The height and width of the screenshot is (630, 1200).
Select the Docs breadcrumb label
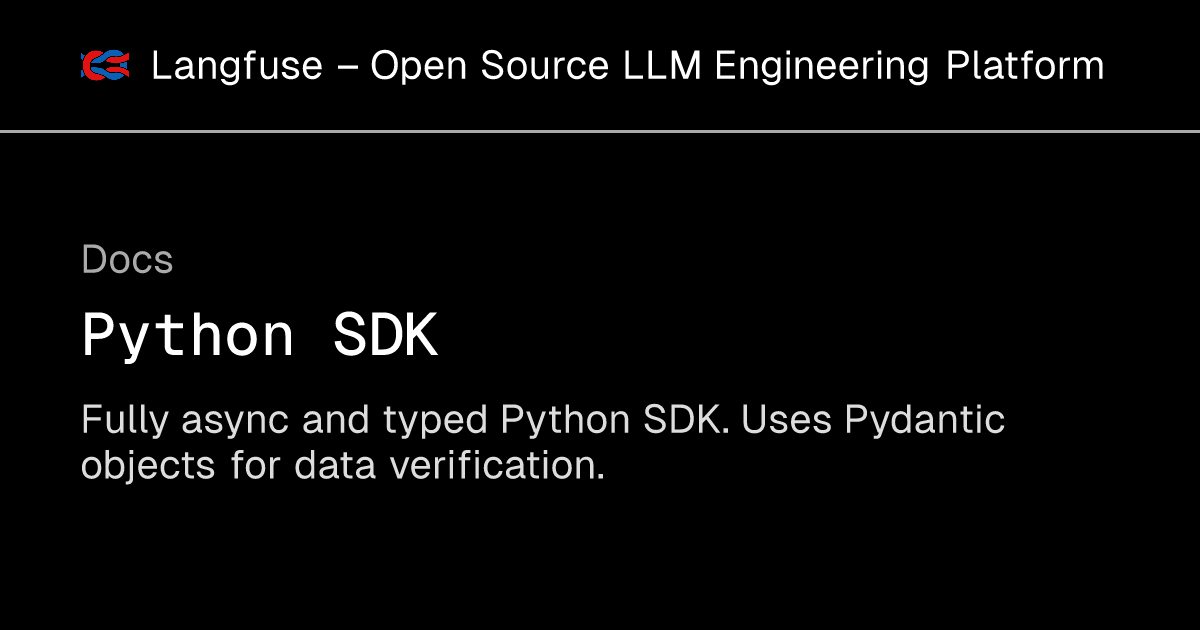(x=127, y=260)
